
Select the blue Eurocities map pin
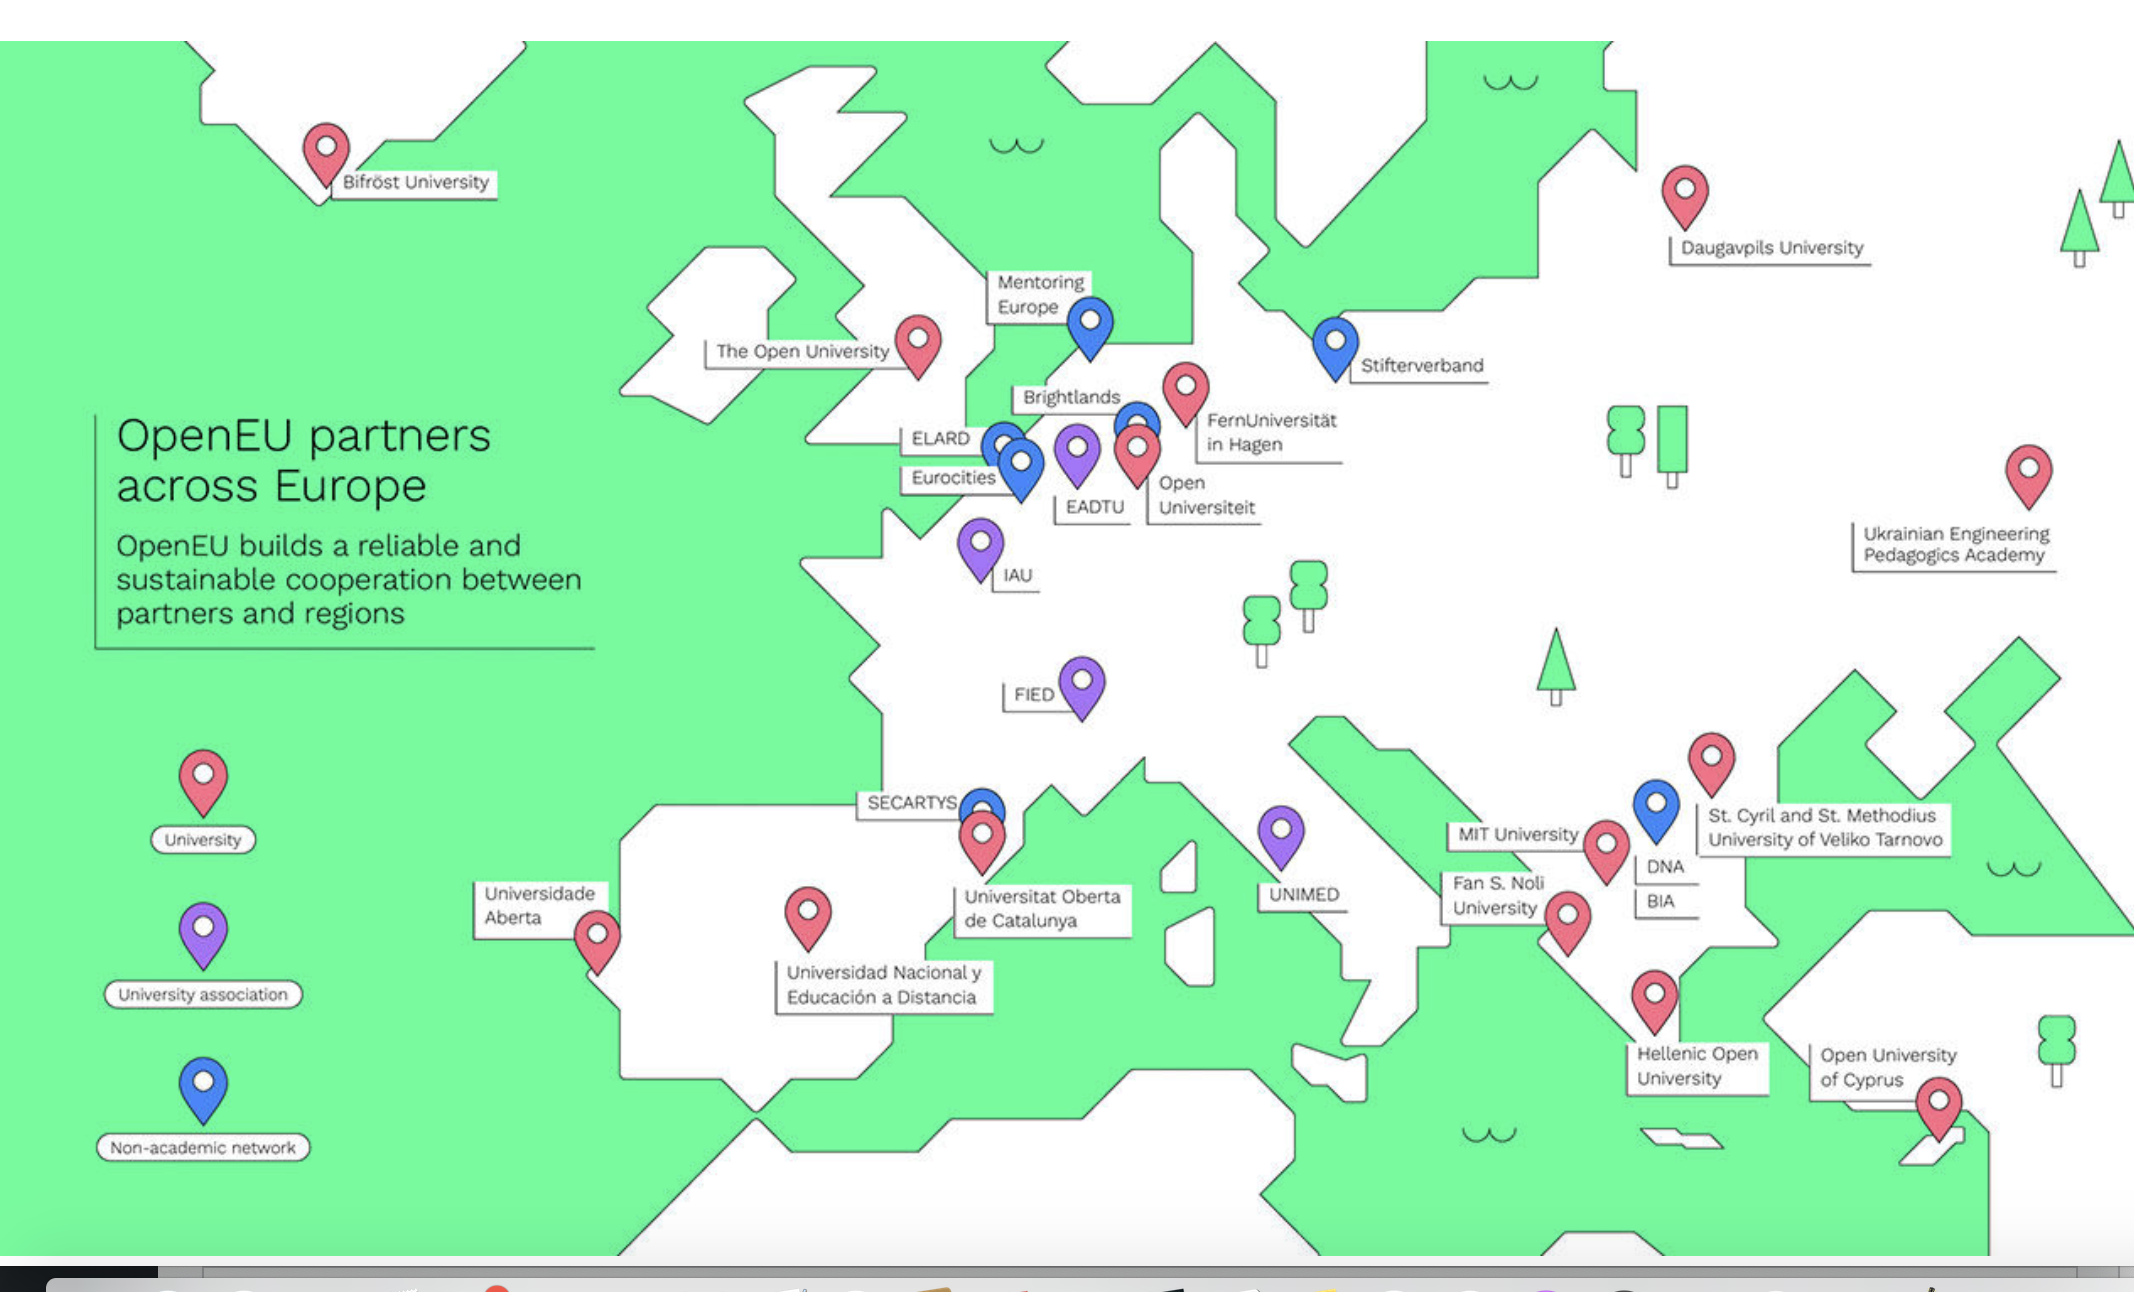1021,468
